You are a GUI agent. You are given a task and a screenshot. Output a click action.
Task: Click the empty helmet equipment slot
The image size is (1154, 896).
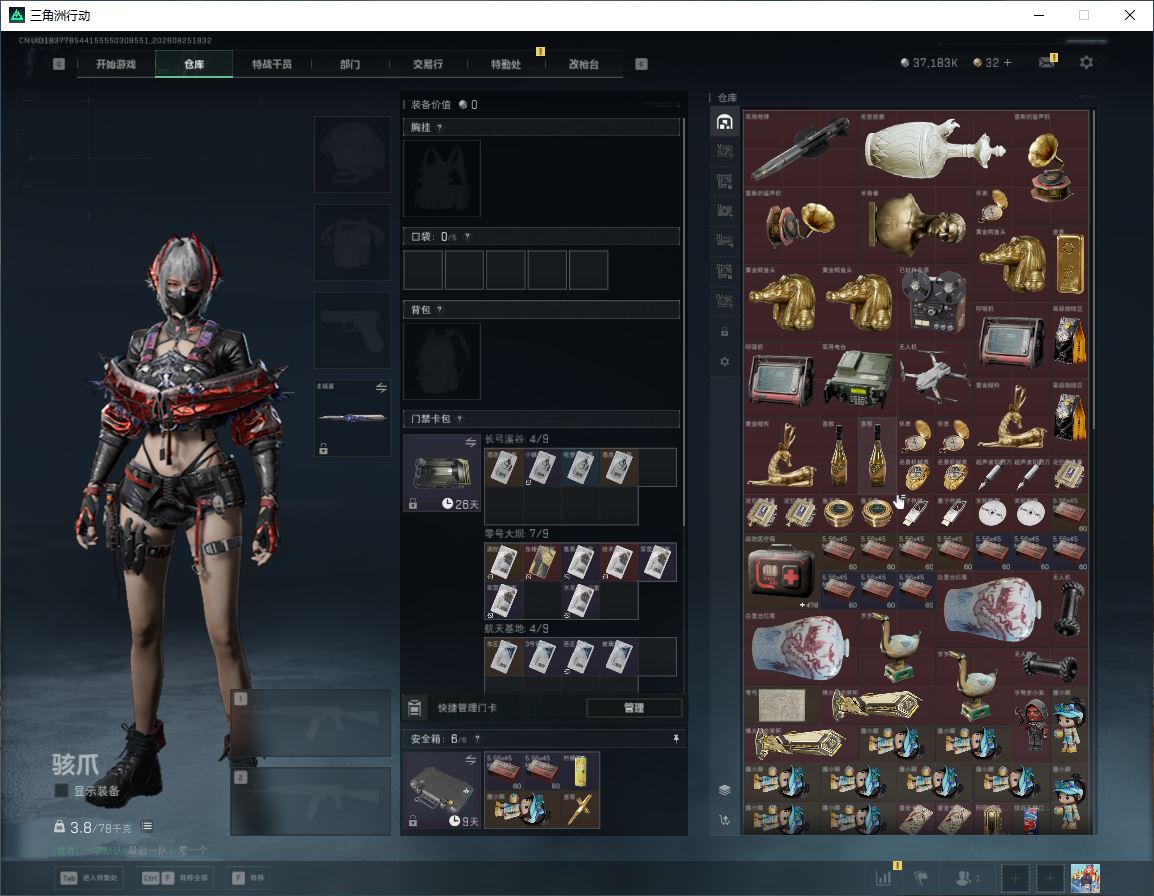pos(353,155)
